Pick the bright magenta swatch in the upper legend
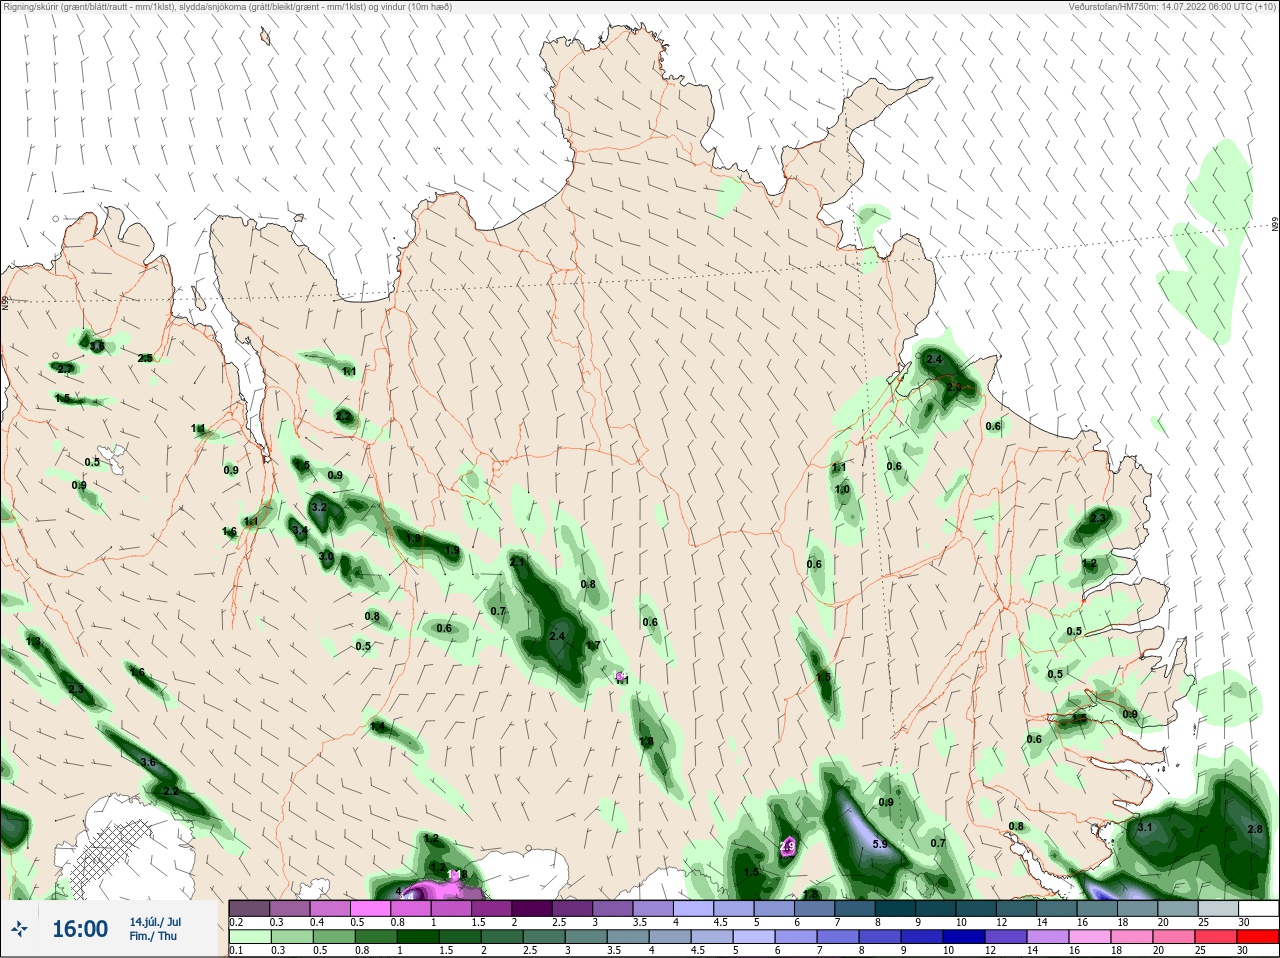 [x=370, y=909]
